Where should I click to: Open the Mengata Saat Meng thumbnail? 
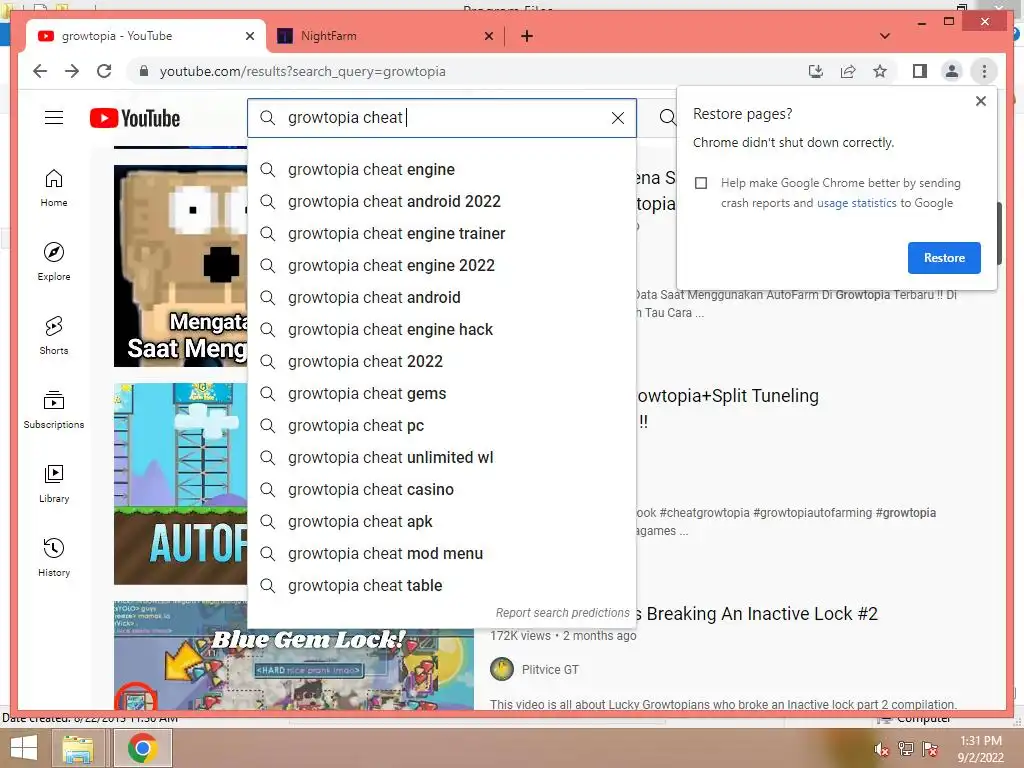[181, 266]
